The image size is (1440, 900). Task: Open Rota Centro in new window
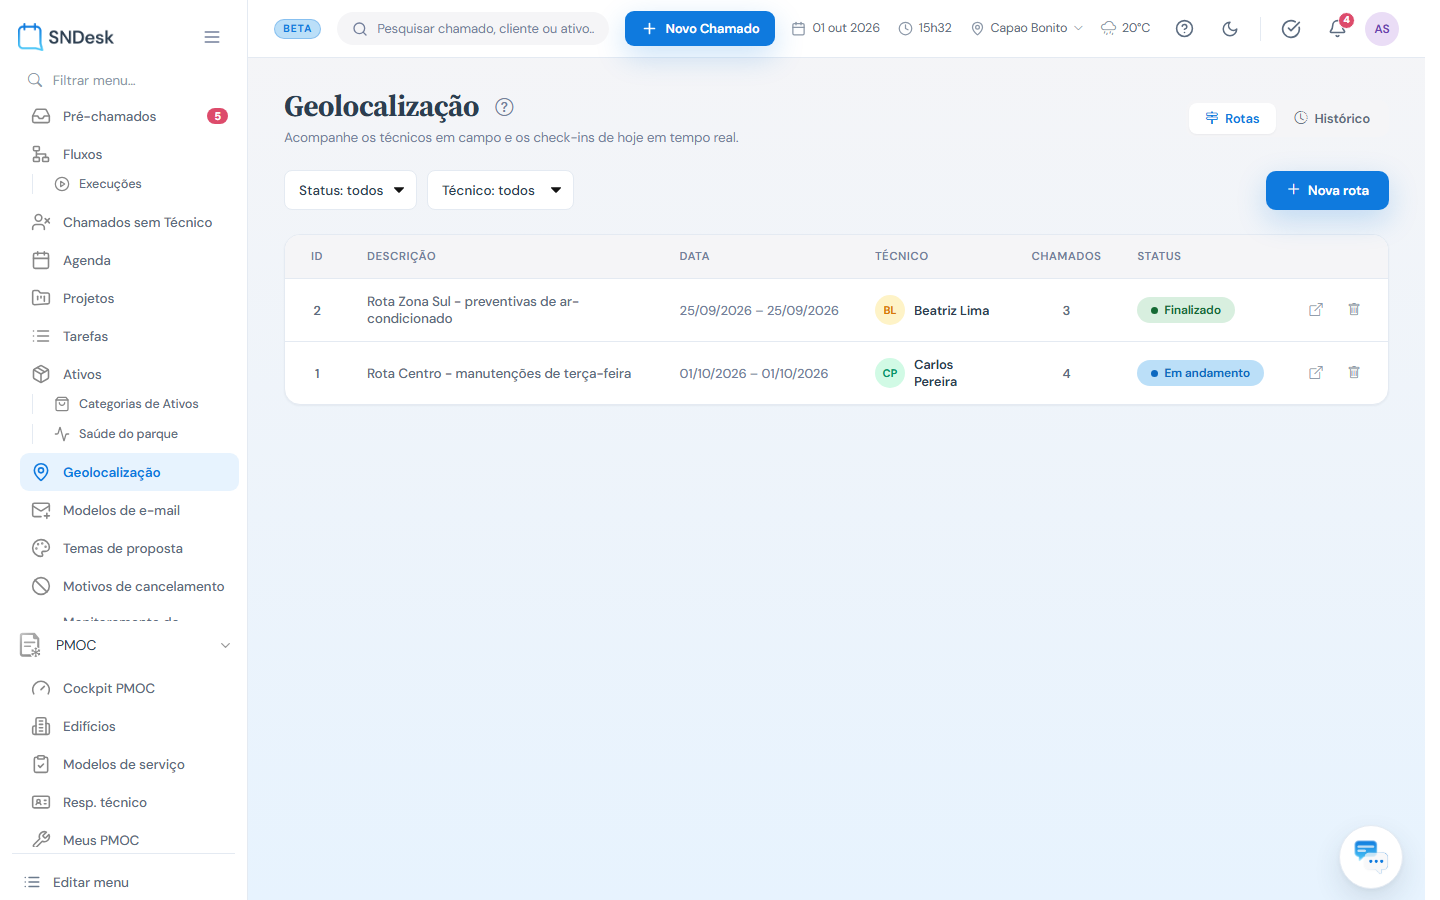pyautogui.click(x=1316, y=373)
